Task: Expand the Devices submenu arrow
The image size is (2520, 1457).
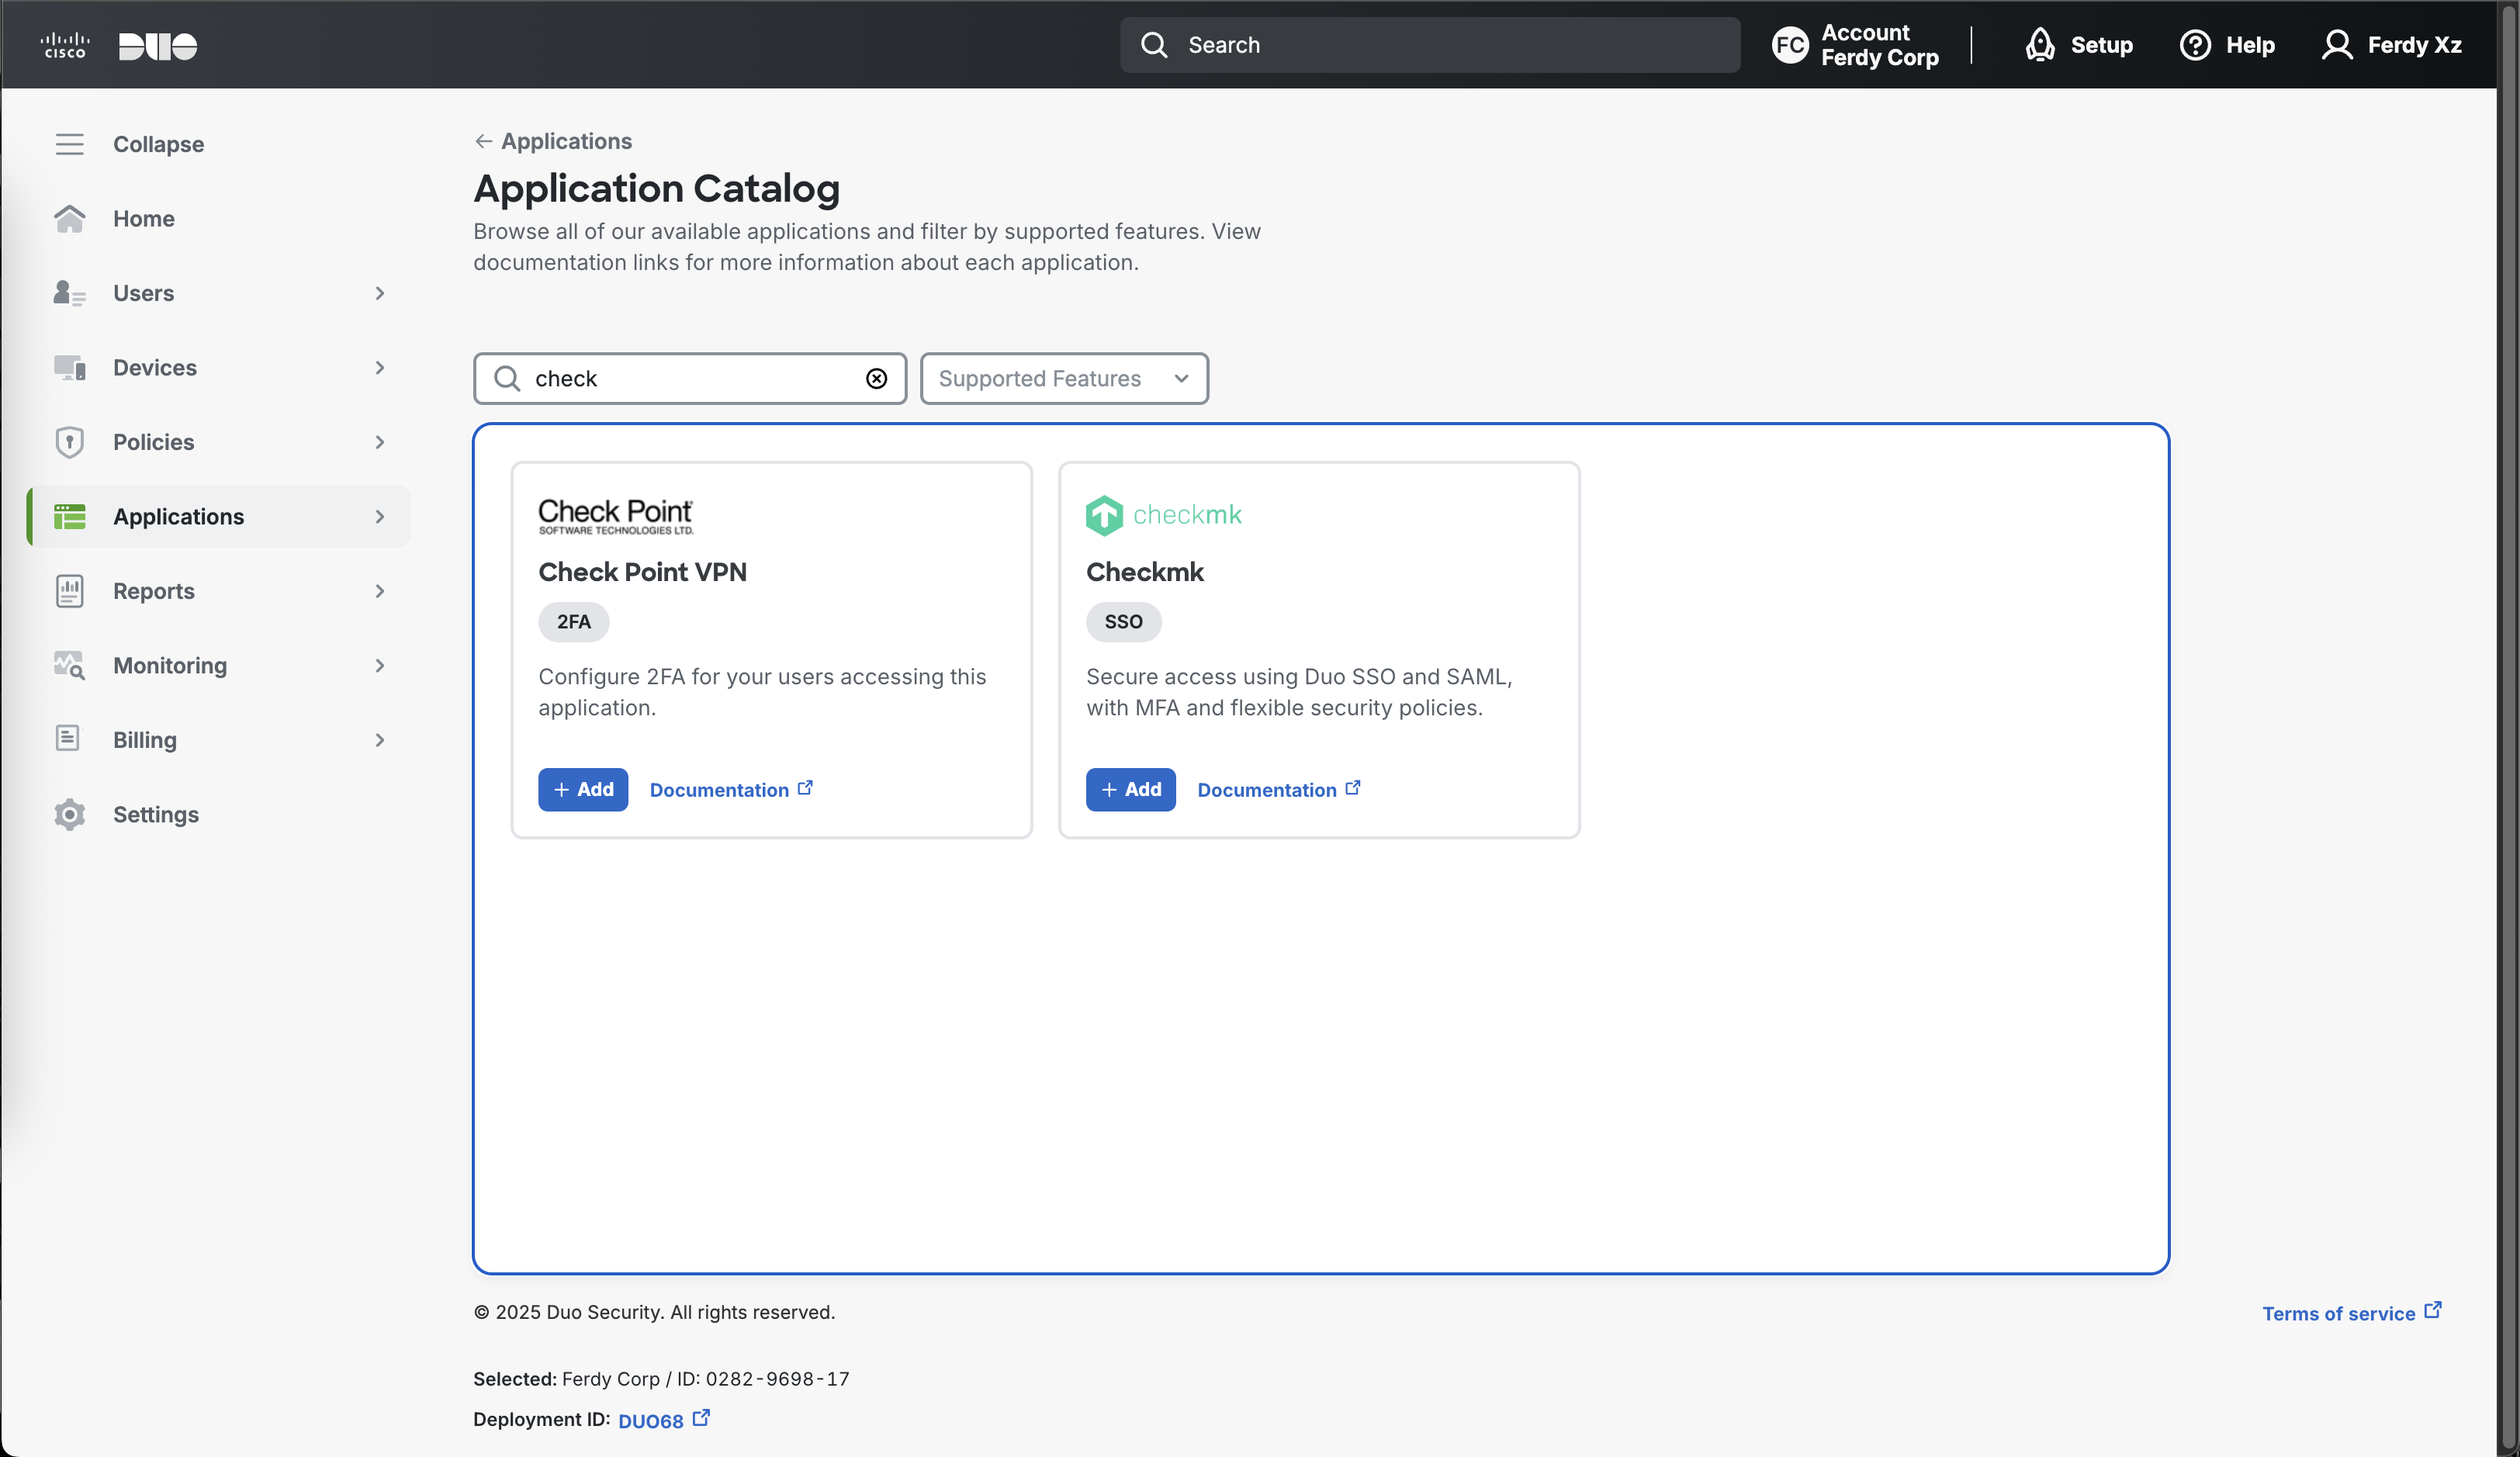Action: coord(380,368)
